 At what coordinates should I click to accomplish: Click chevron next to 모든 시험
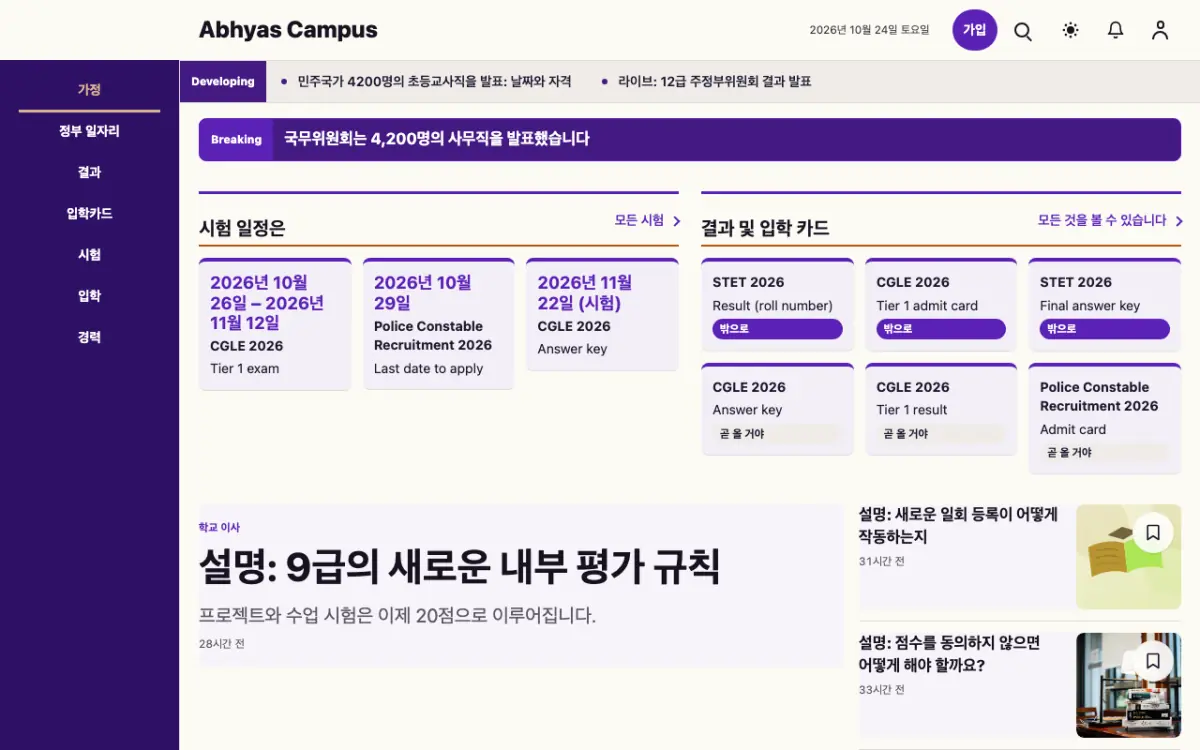pos(677,221)
